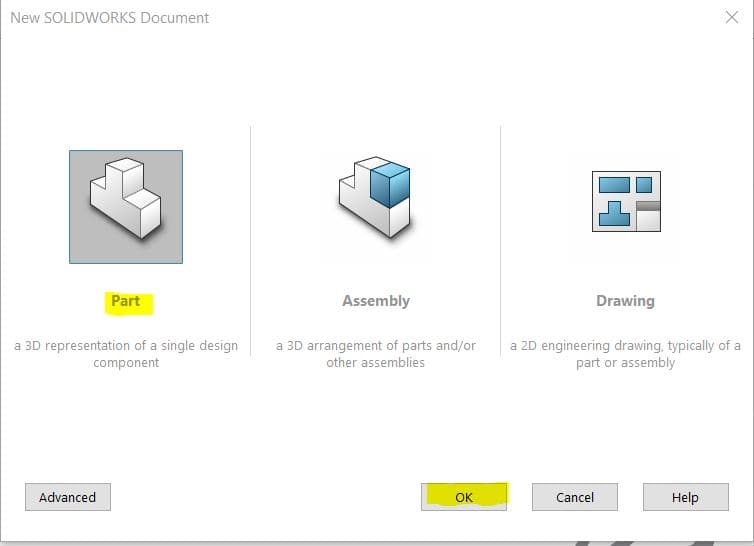Click the divider between Part and Assembly
Viewport: 754px width, 546px height.
(x=251, y=240)
